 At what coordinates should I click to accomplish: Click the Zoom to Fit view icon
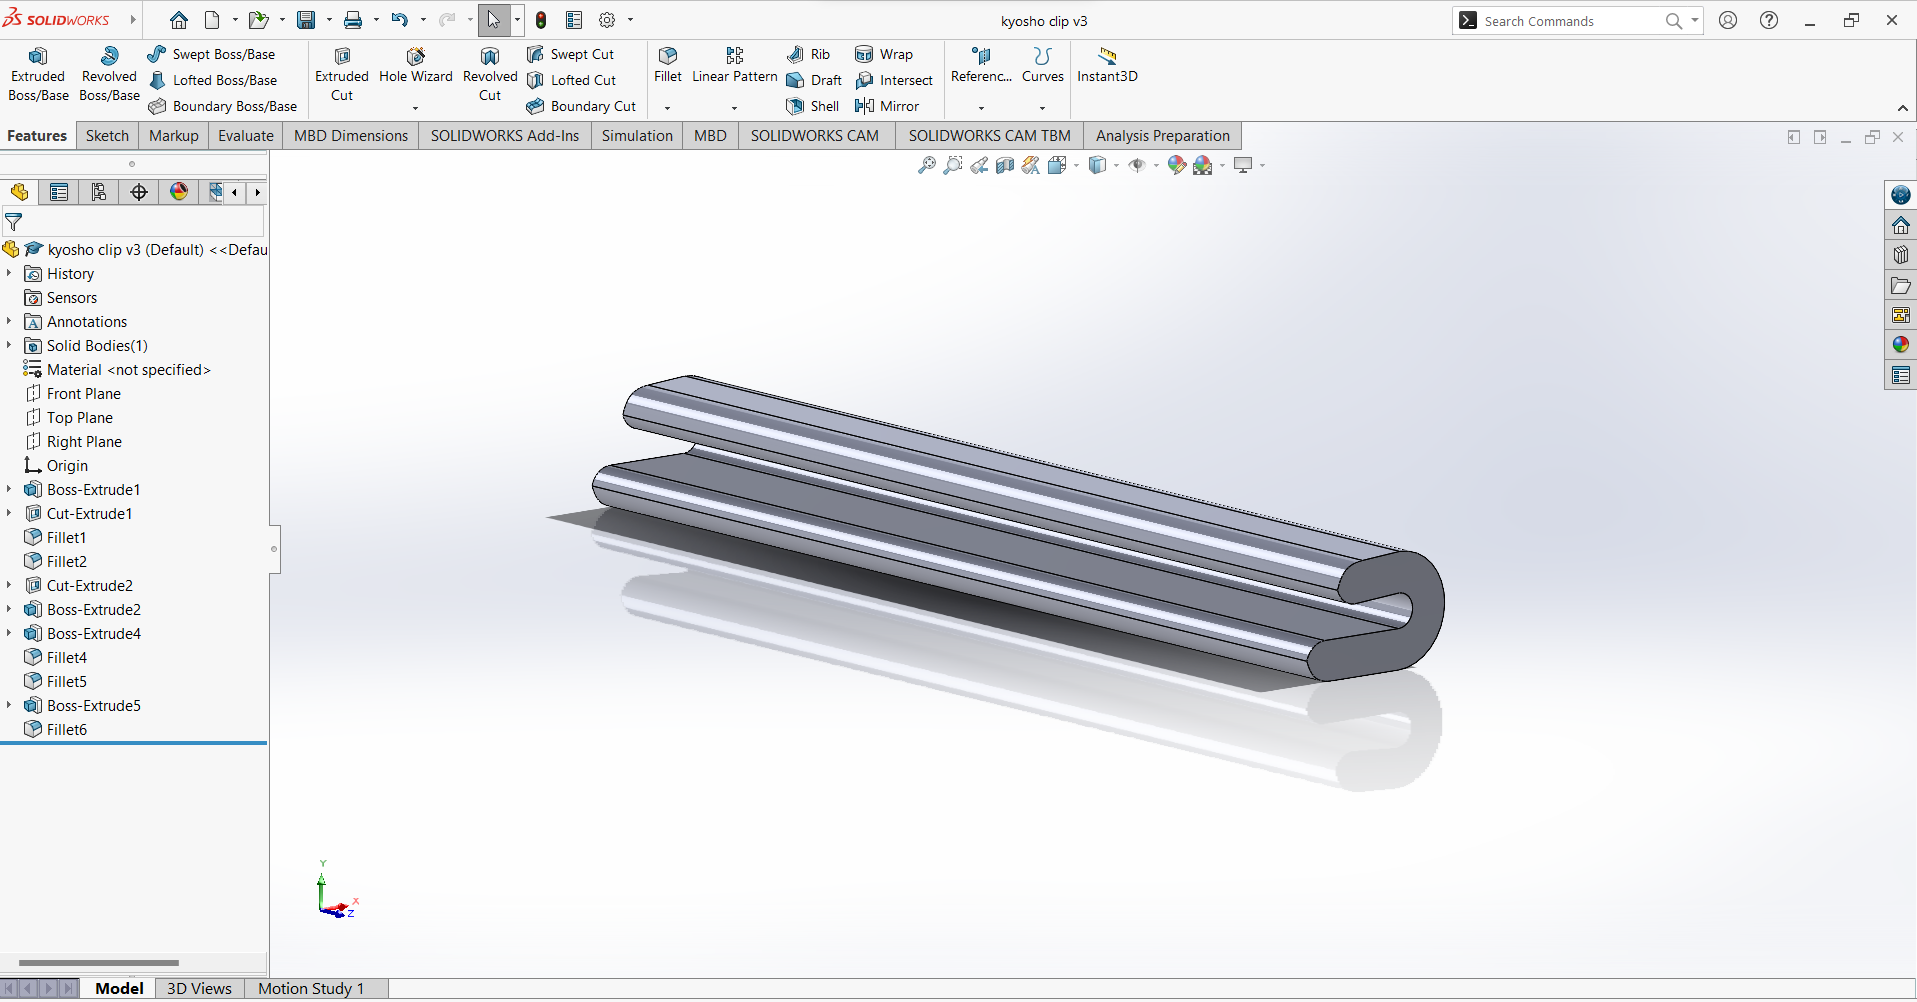pyautogui.click(x=927, y=165)
